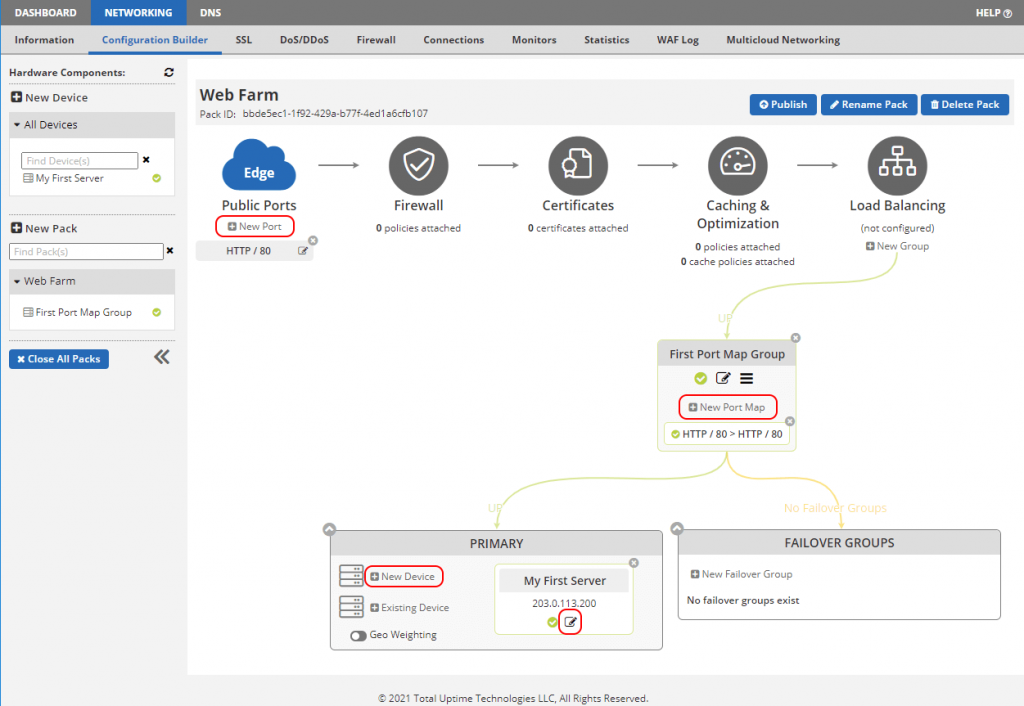The image size is (1024, 706).
Task: Edit the First Port Map Group with pencil icon
Action: [722, 378]
